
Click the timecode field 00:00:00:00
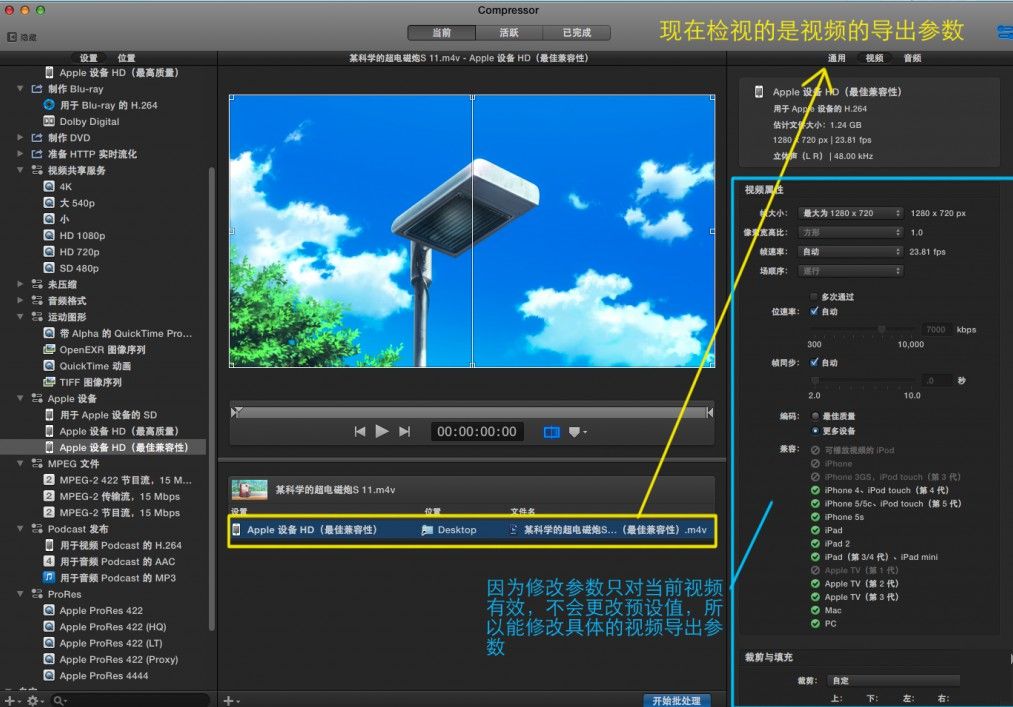[x=477, y=432]
